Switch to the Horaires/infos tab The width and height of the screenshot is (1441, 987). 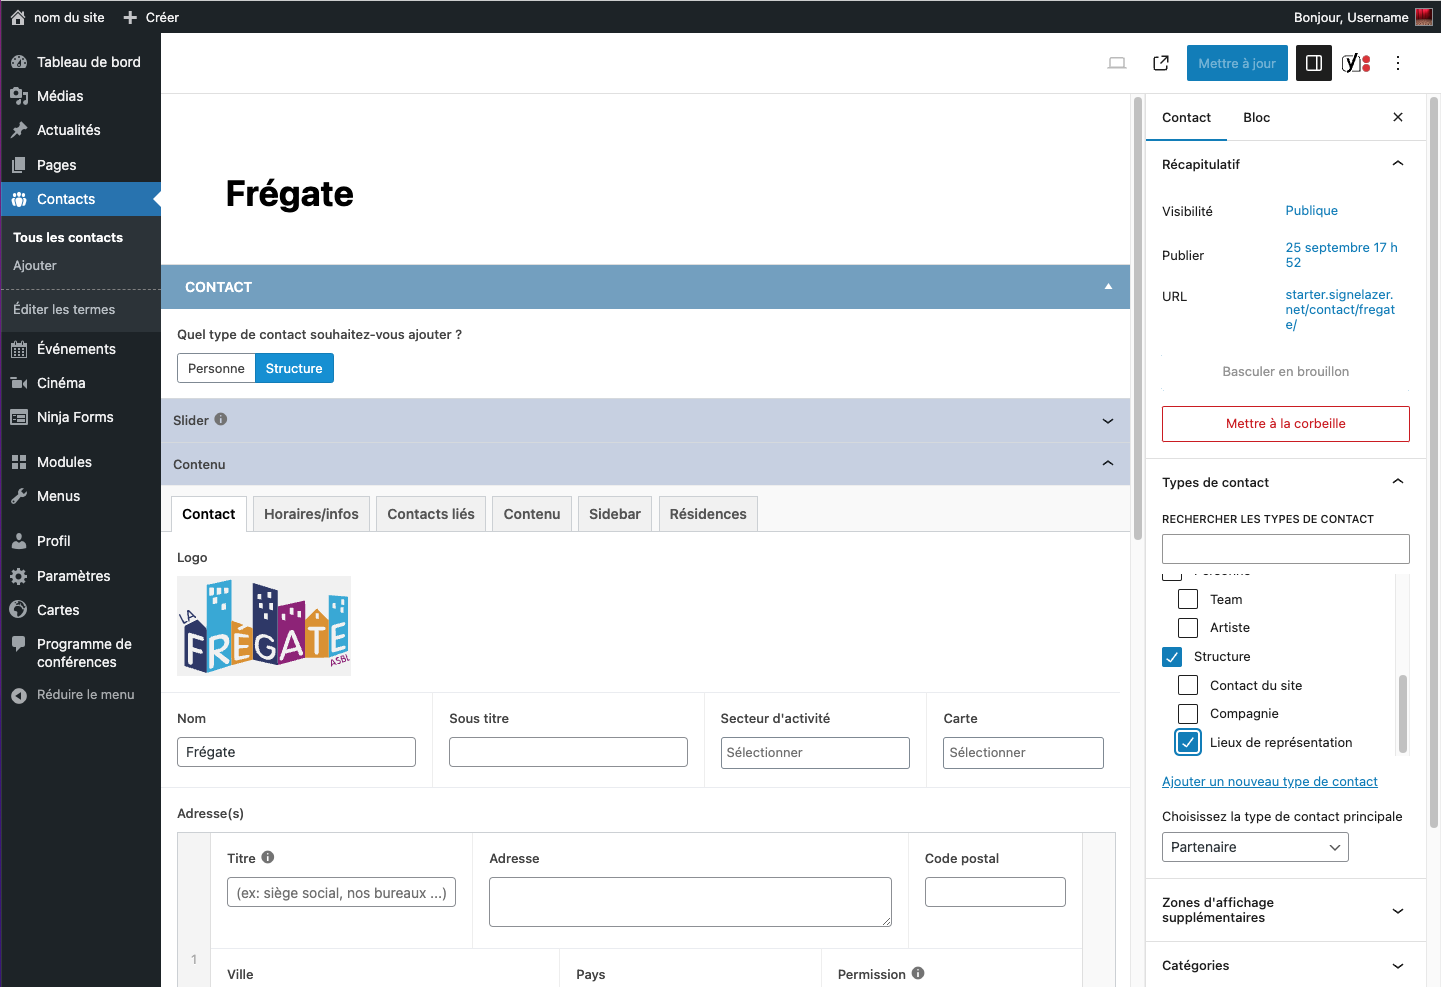click(x=311, y=514)
